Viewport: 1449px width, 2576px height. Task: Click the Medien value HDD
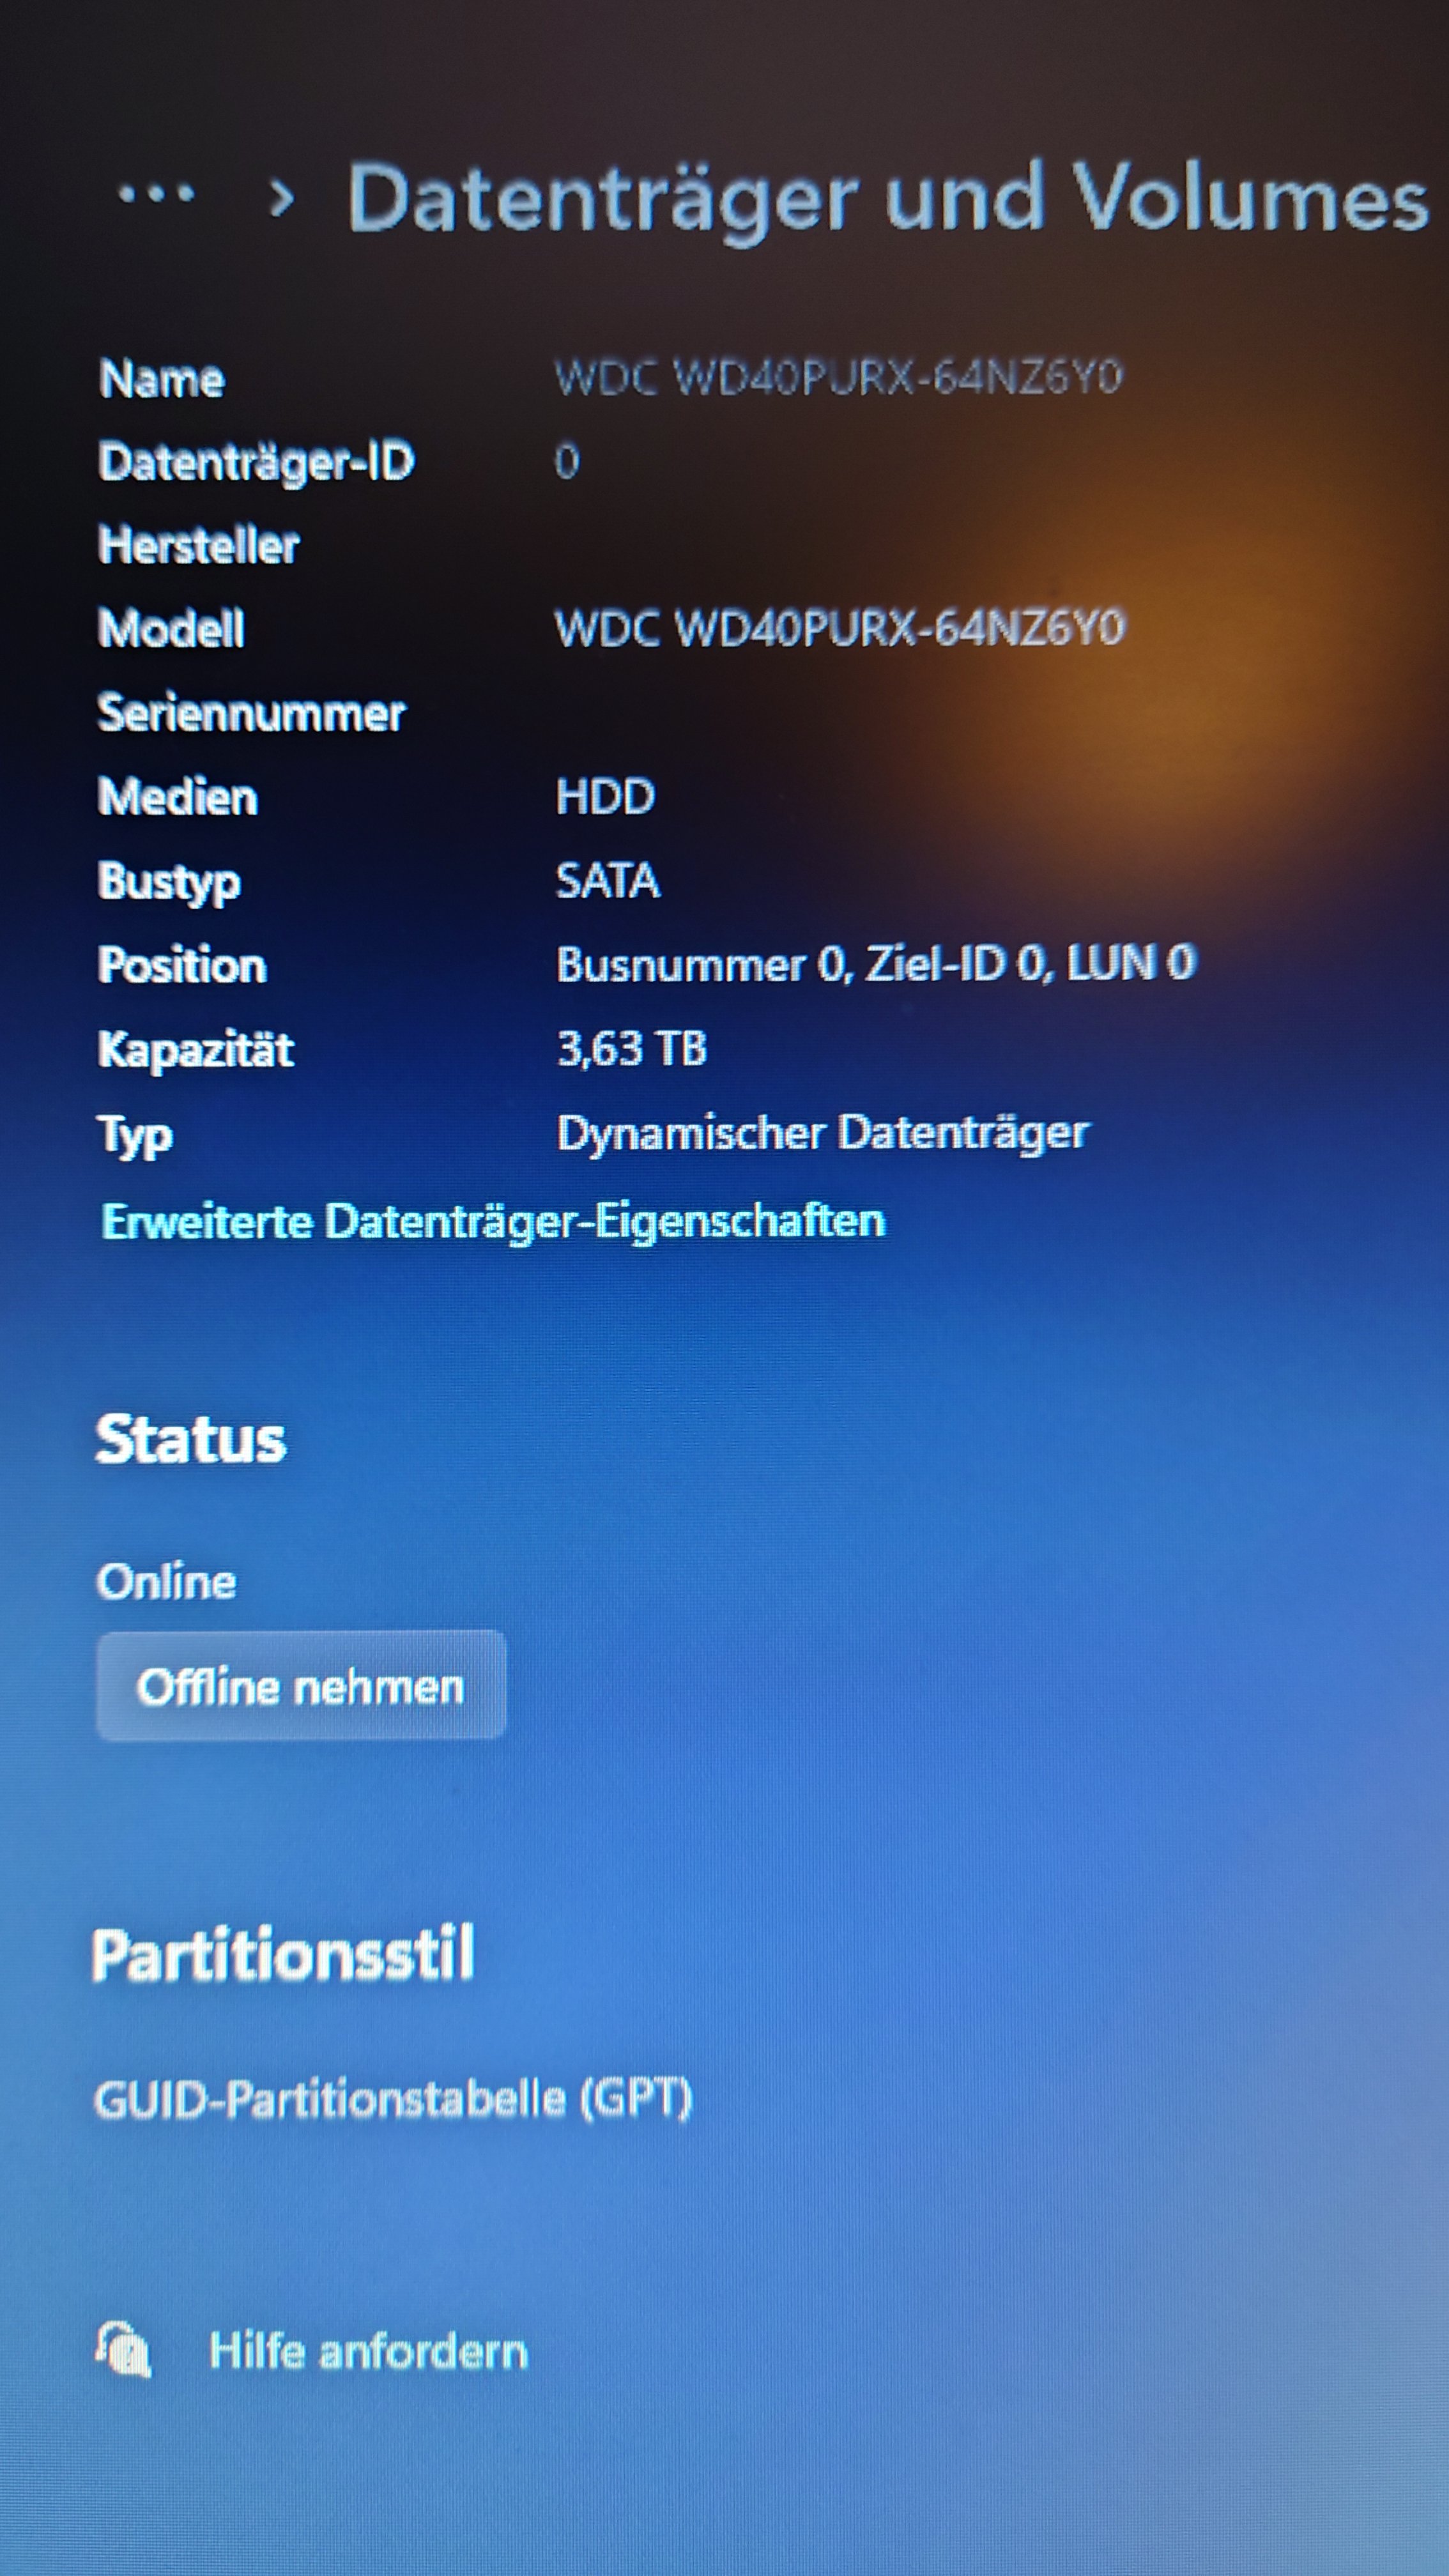pyautogui.click(x=605, y=797)
